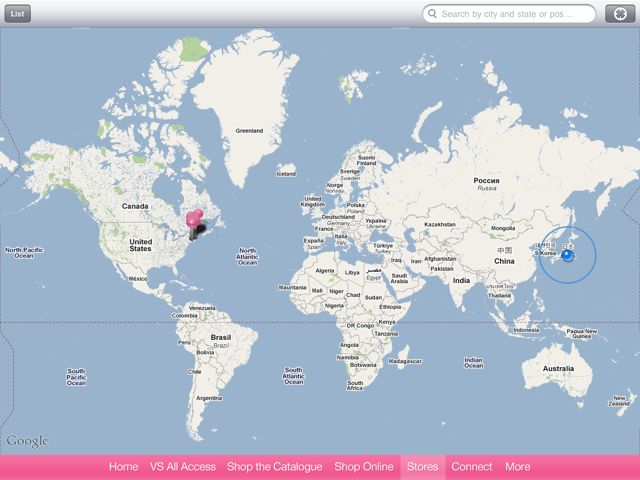Click the United States map label
This screenshot has height=480, width=640.
(x=140, y=245)
